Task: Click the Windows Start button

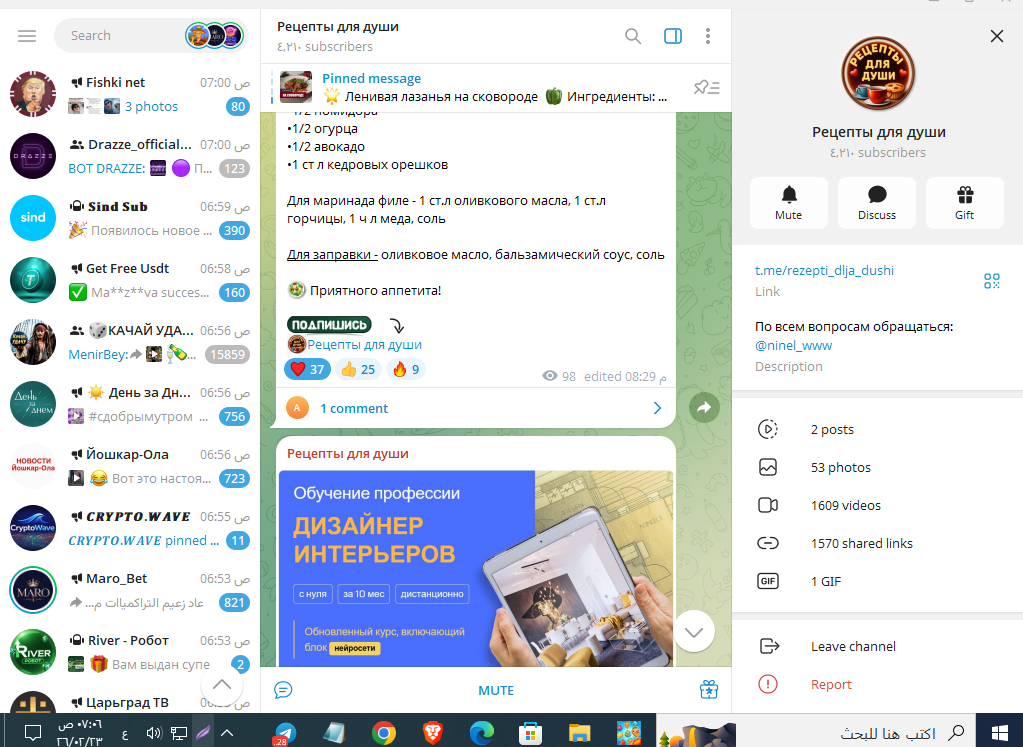Action: click(999, 732)
